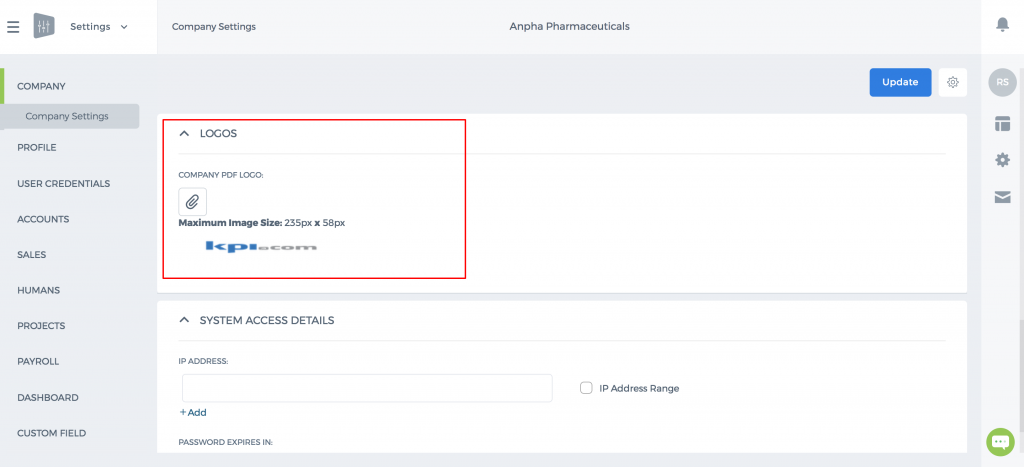
Task: Collapse the LOGOS section
Action: 184,133
